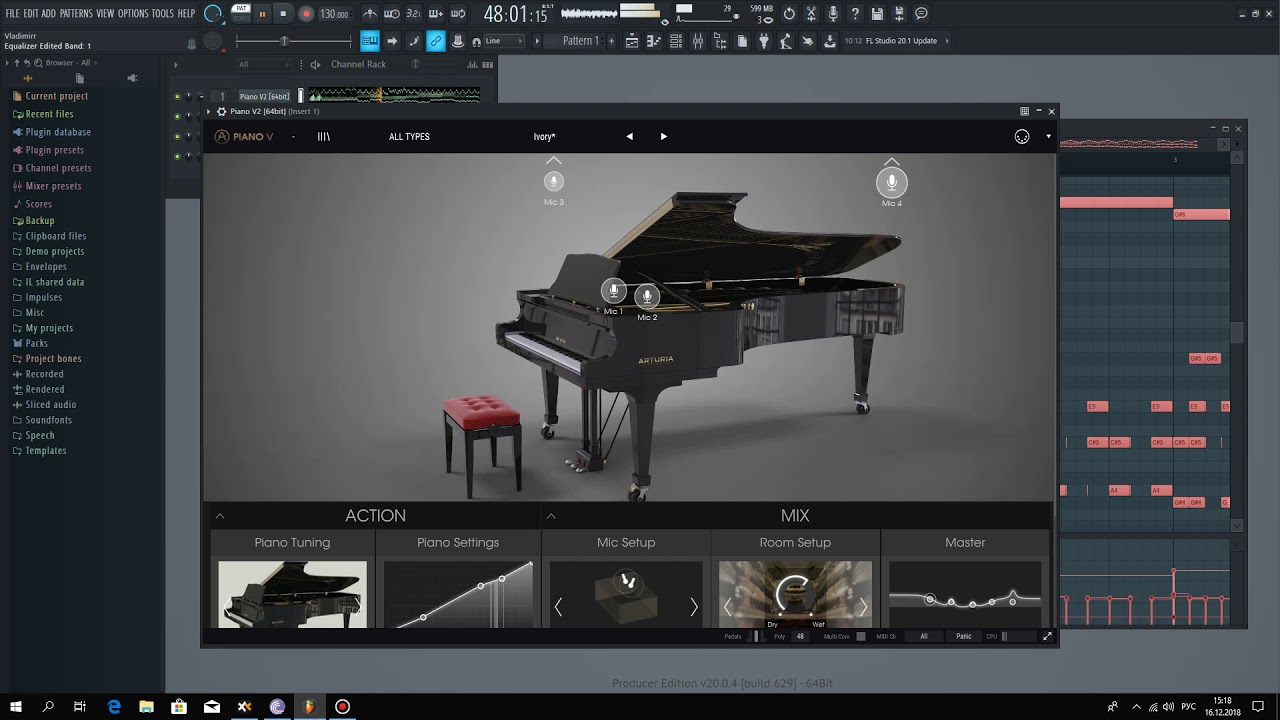Toggle the Multi-Core checkbox
The width and height of the screenshot is (1280, 720).
click(860, 636)
